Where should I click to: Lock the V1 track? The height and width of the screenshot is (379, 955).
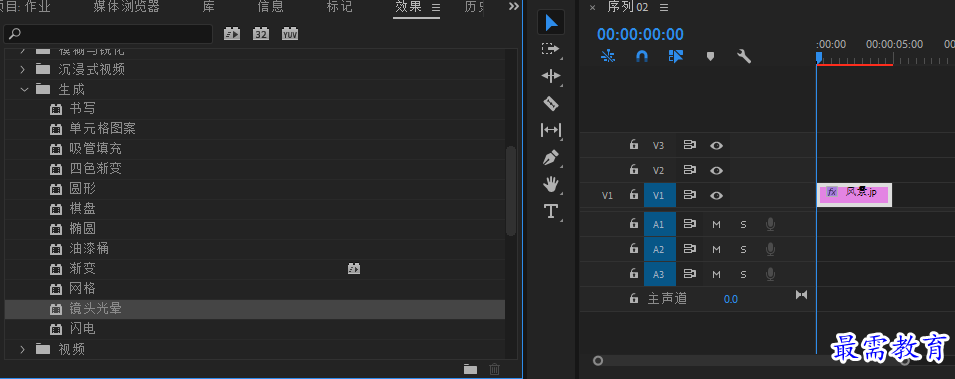[x=634, y=194]
